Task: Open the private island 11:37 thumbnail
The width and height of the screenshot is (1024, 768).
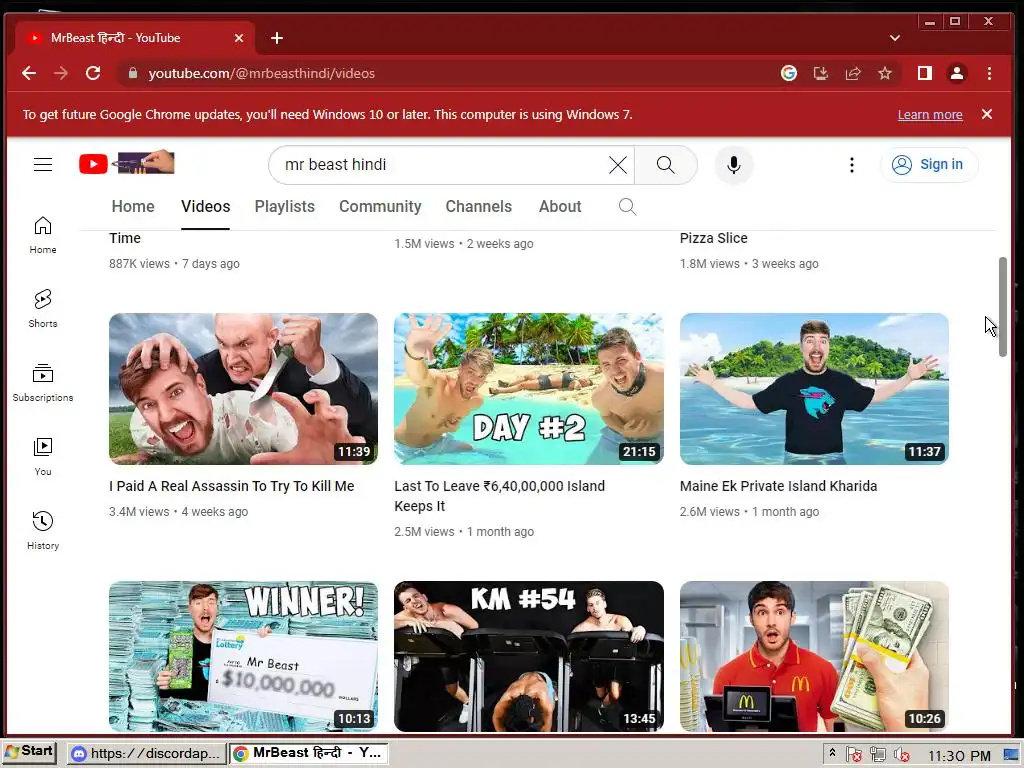Action: point(814,389)
